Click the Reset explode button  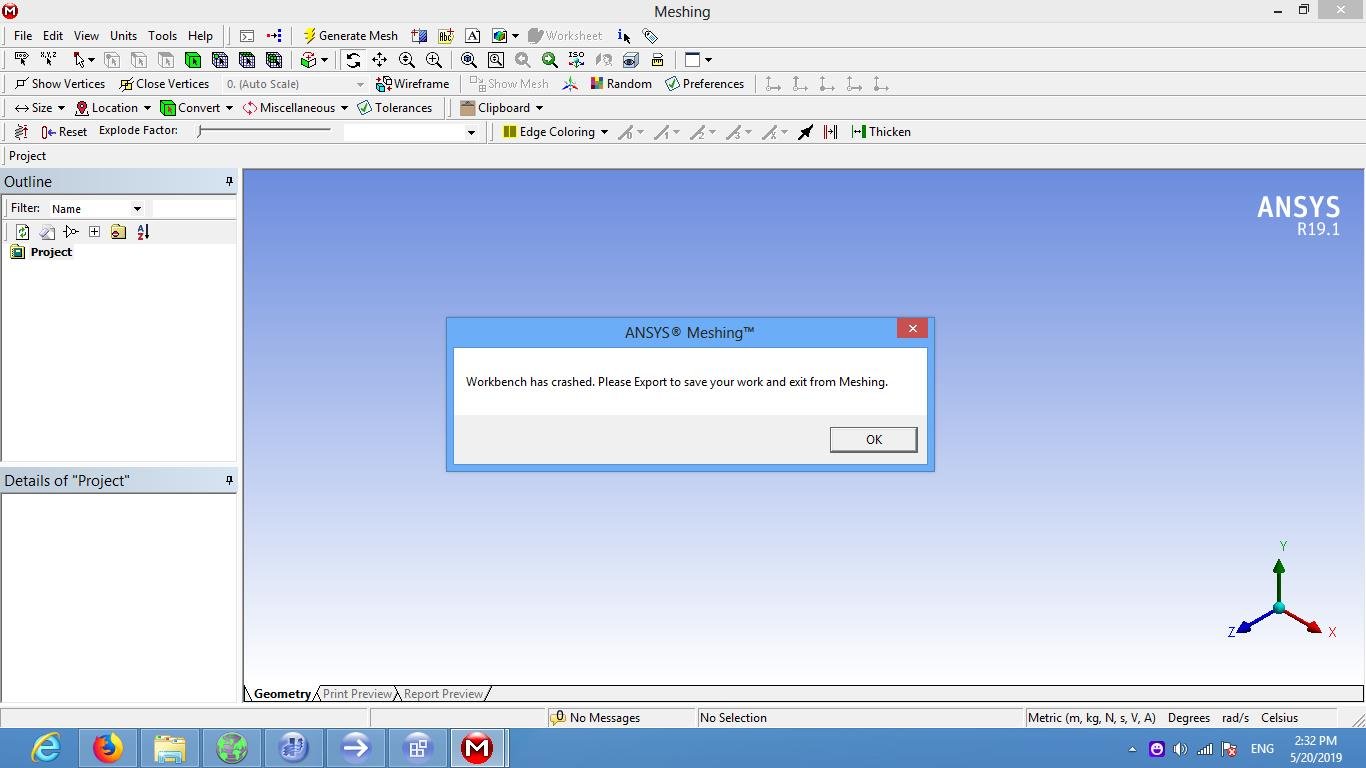coord(64,132)
